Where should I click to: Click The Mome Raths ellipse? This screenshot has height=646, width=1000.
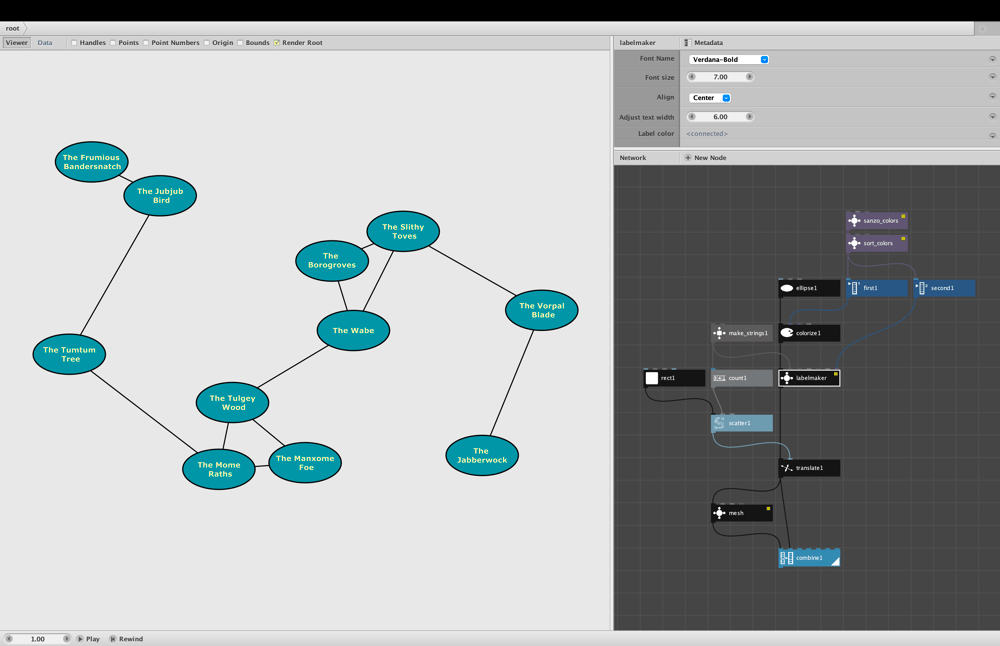pyautogui.click(x=219, y=469)
